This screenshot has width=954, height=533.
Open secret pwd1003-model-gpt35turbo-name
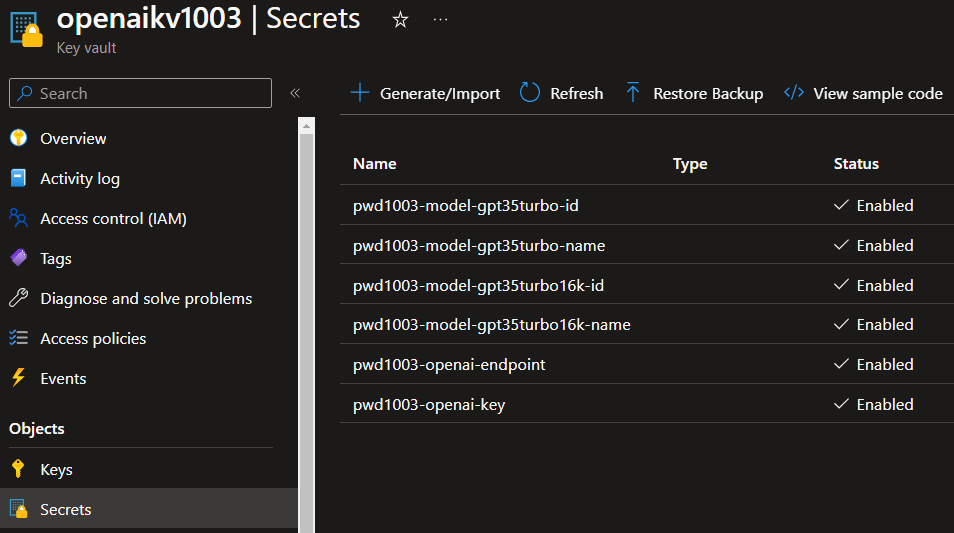click(x=479, y=246)
